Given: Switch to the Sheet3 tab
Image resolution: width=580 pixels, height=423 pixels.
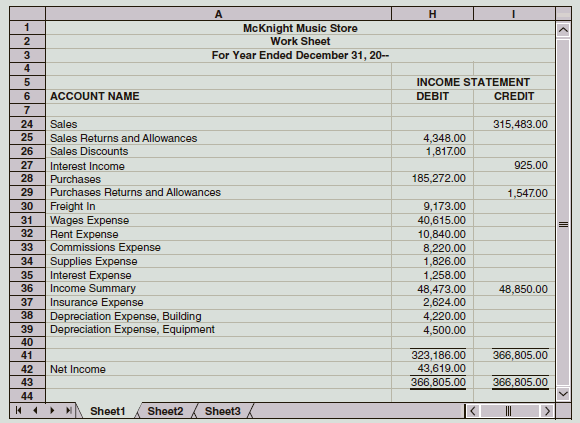Looking at the screenshot, I should 223,411.
